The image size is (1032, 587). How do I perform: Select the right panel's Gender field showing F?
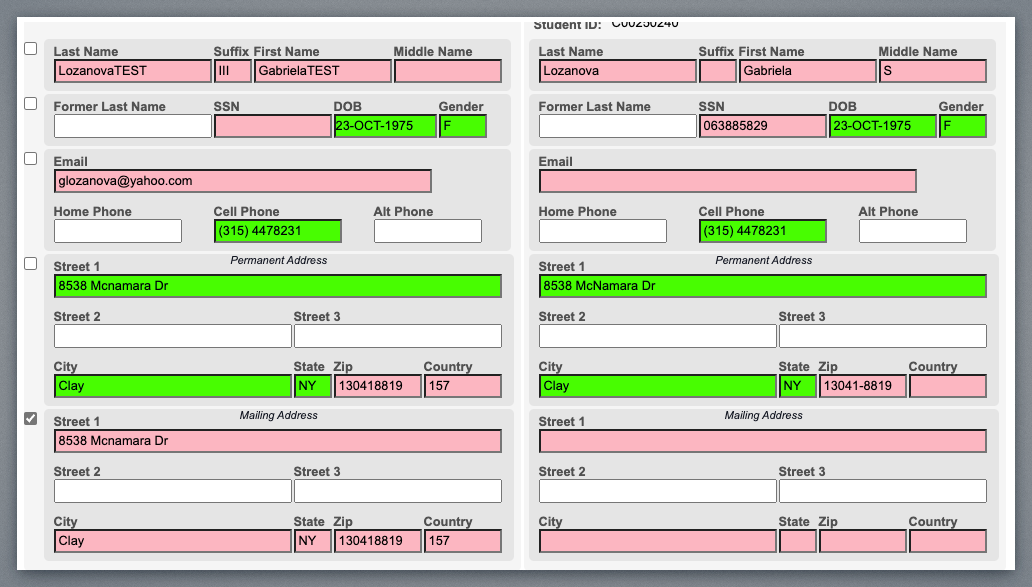coord(962,126)
